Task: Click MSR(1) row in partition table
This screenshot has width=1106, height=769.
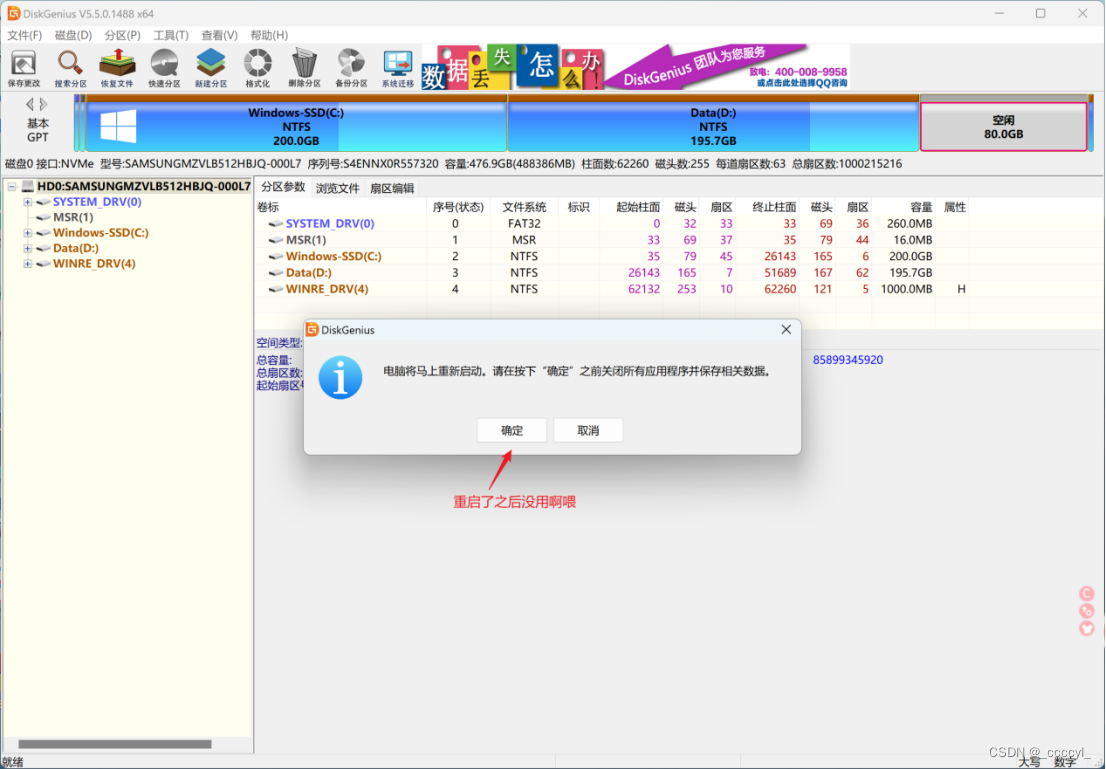Action: point(610,240)
